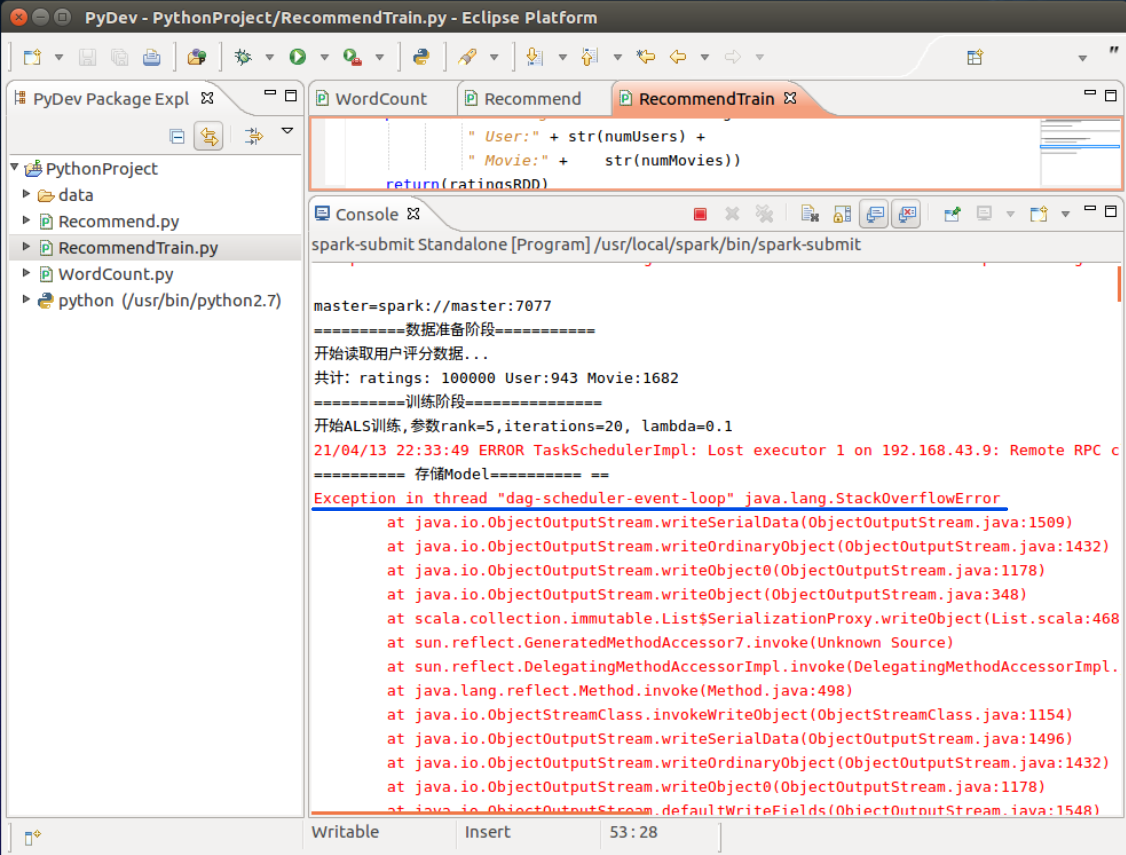Image resolution: width=1126 pixels, height=855 pixels.
Task: Maximize the editor area
Action: tap(1111, 95)
